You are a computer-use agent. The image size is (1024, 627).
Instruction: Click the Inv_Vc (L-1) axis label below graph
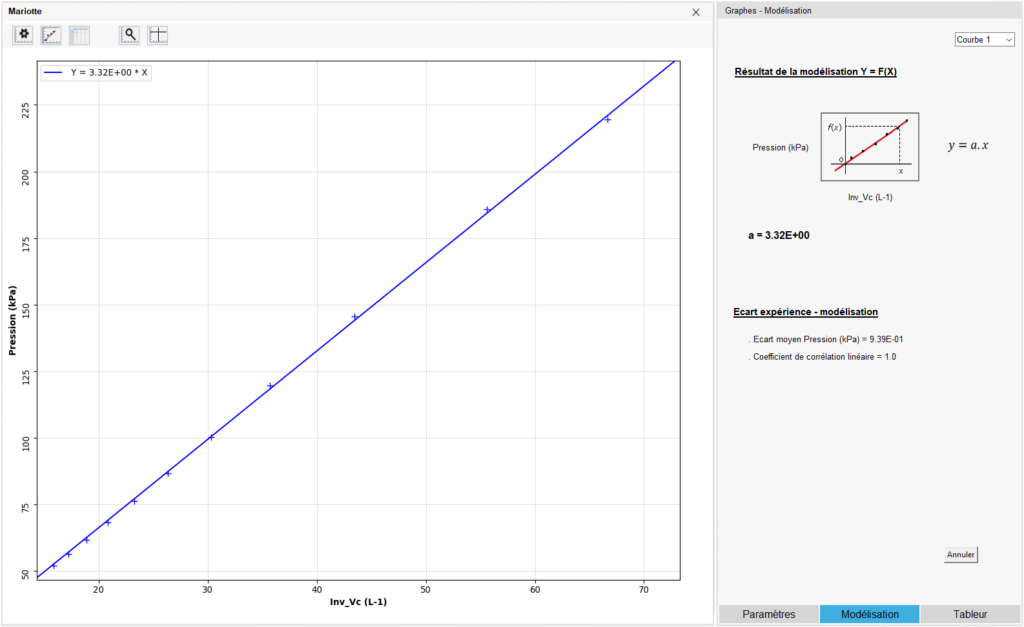point(359,602)
